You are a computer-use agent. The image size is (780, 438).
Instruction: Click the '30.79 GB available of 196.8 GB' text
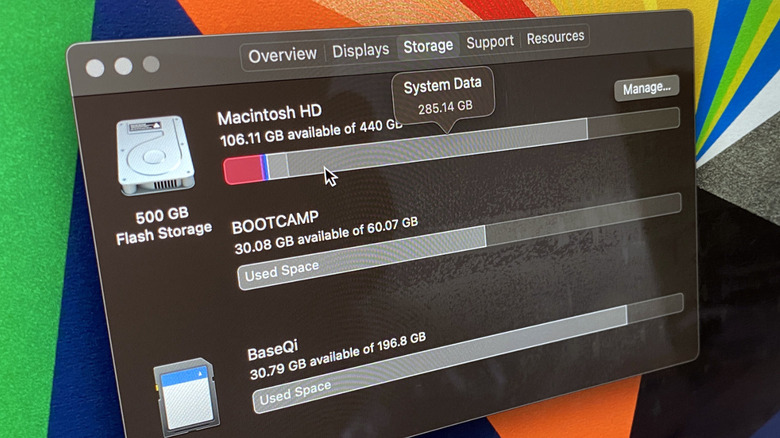click(338, 356)
